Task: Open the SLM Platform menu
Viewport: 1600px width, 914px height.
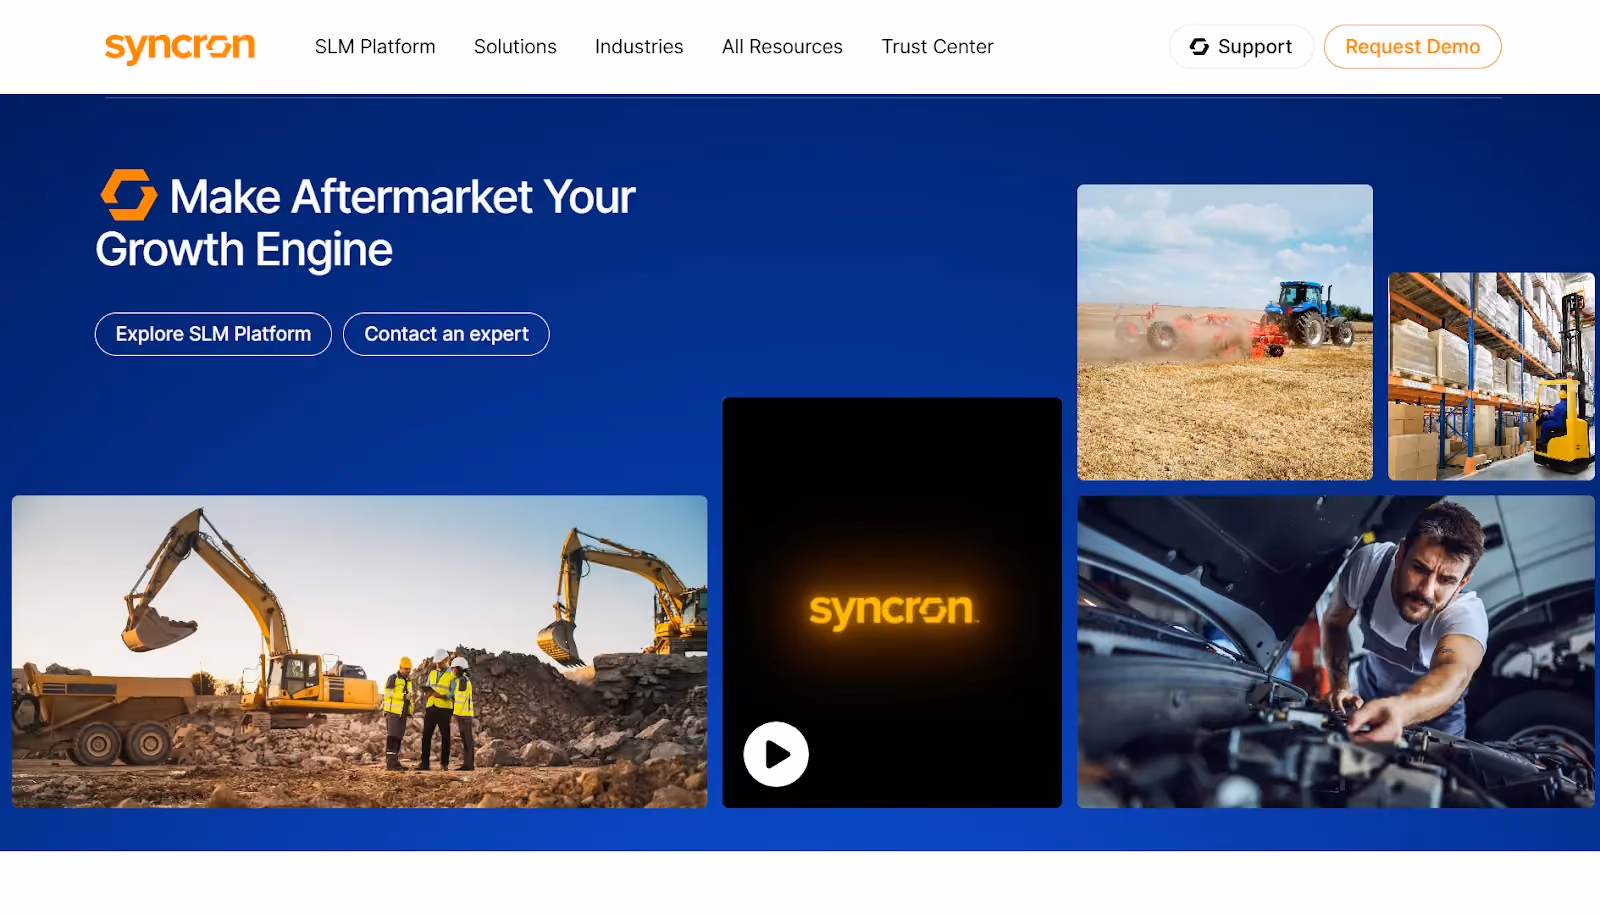Action: pyautogui.click(x=375, y=47)
